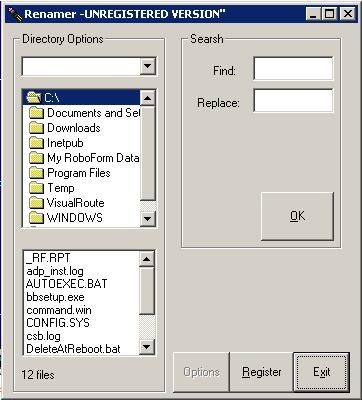Open the Register dialog button
The height and width of the screenshot is (400, 362).
(x=262, y=372)
